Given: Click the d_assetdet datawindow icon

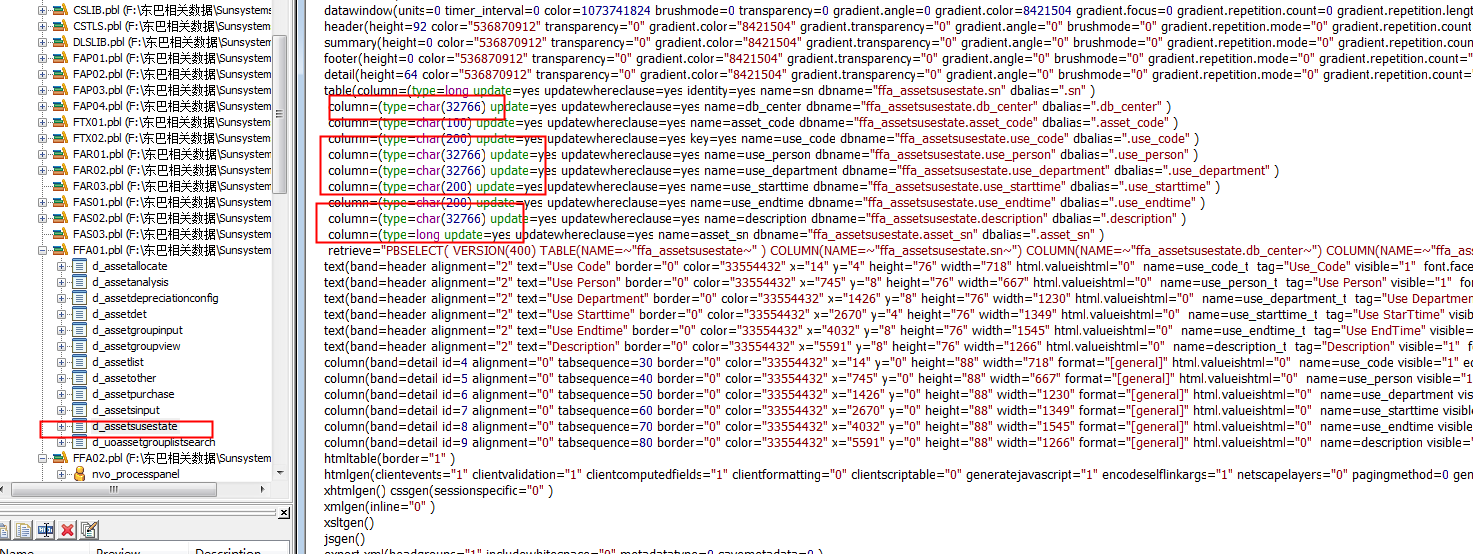Looking at the screenshot, I should tap(80, 314).
